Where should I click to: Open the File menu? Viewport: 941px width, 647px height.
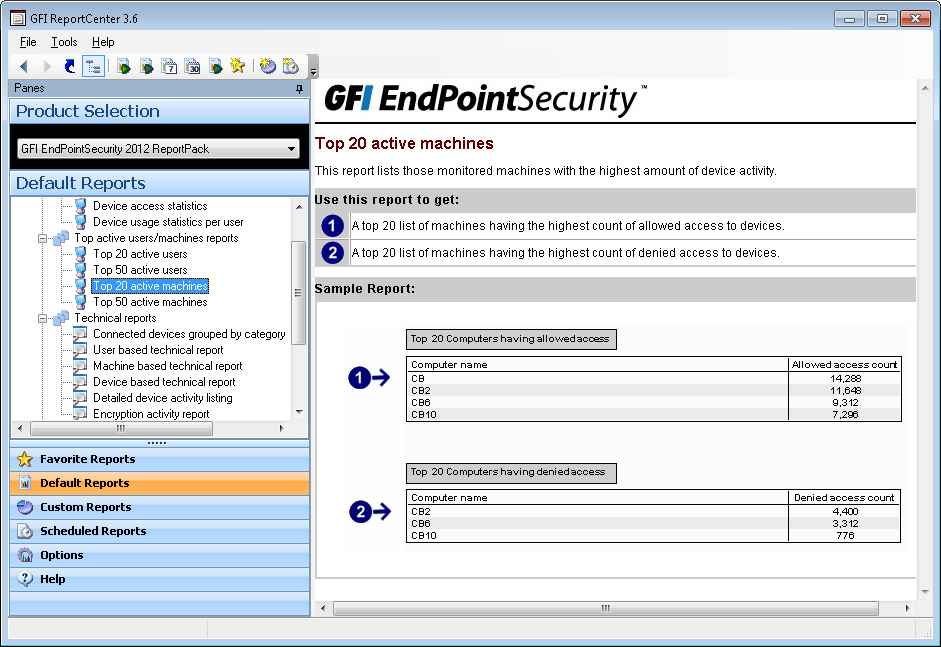pos(28,42)
